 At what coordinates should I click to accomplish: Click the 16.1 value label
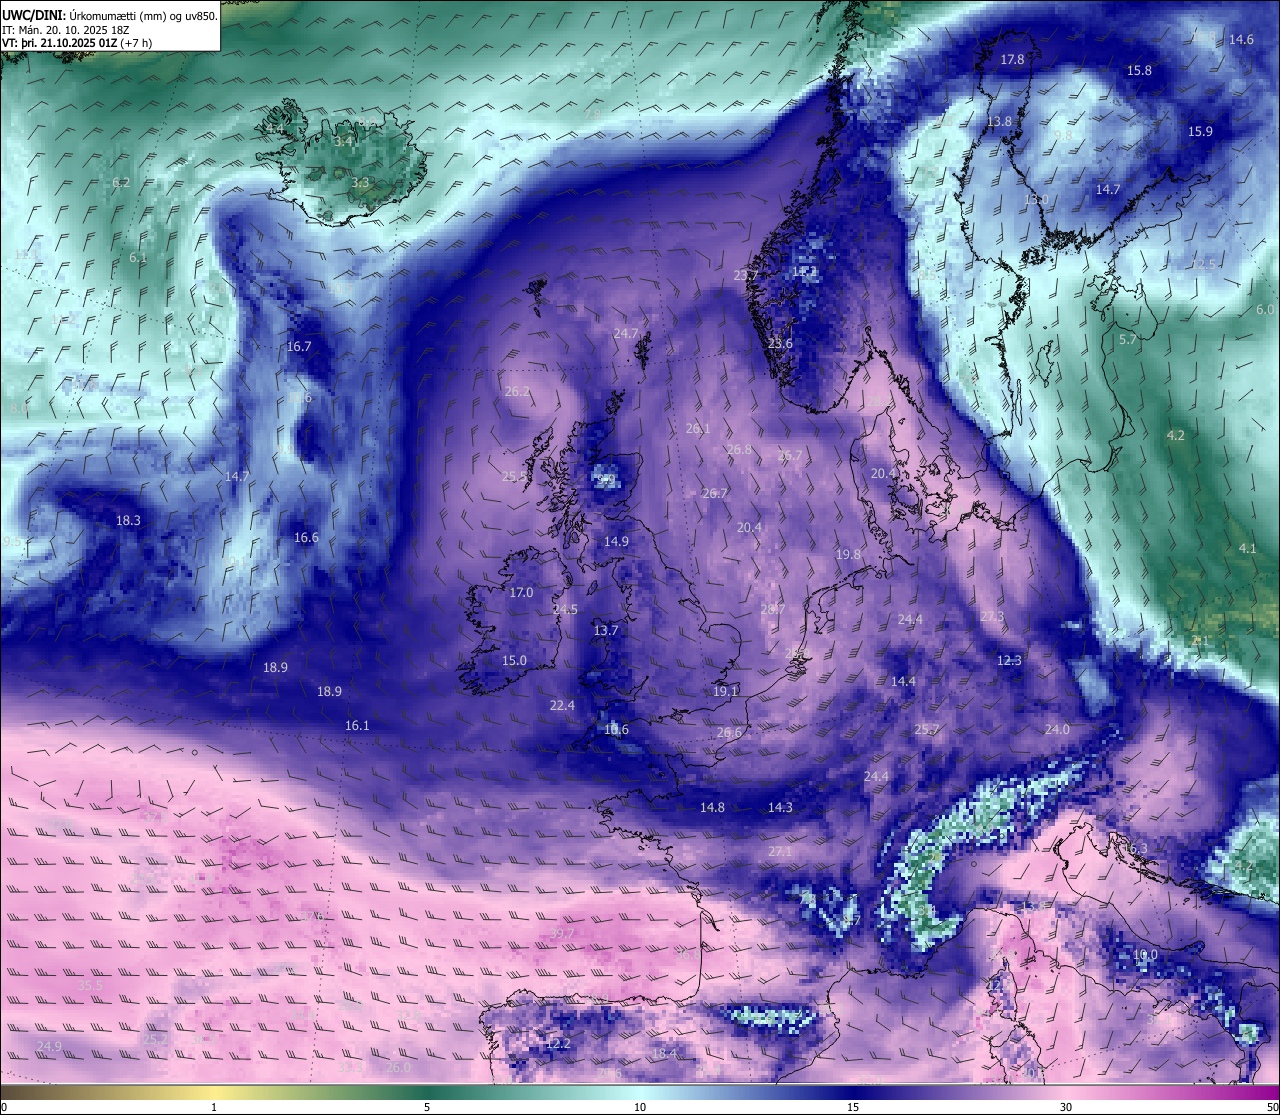(357, 726)
